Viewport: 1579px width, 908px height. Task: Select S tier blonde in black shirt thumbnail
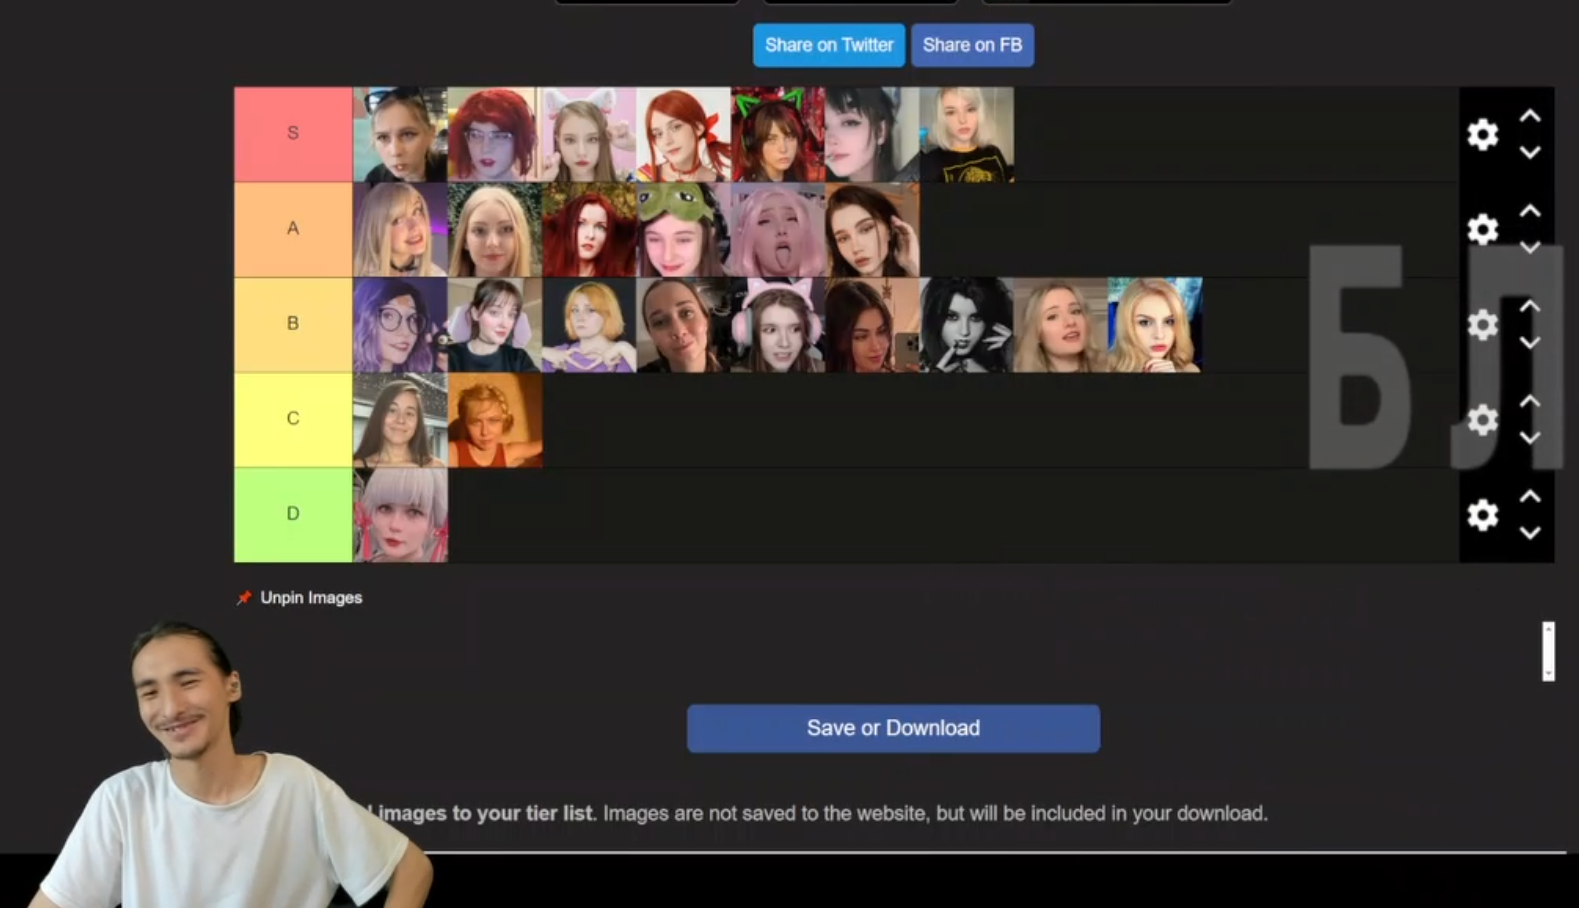click(966, 134)
